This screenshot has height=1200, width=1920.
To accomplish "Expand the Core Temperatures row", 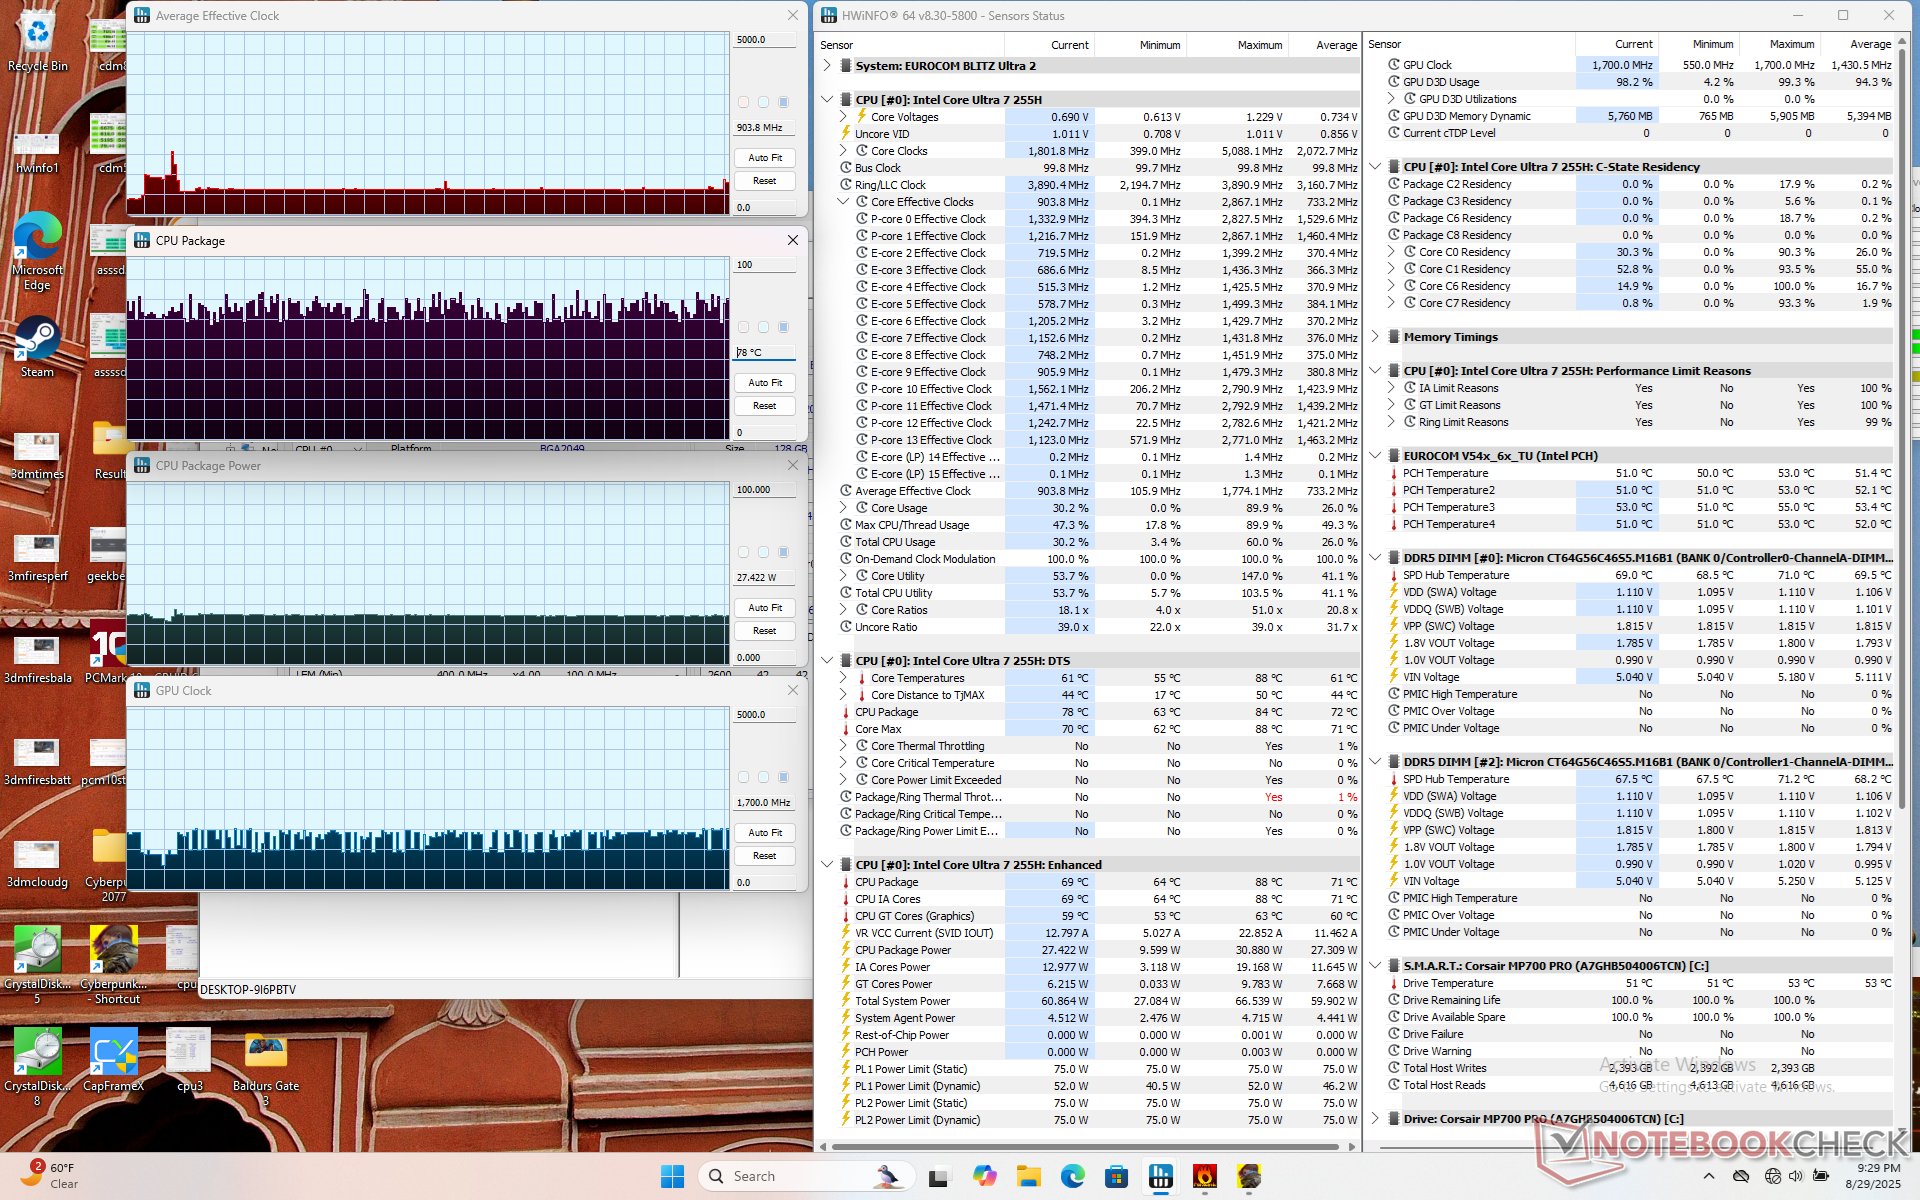I will click(843, 678).
